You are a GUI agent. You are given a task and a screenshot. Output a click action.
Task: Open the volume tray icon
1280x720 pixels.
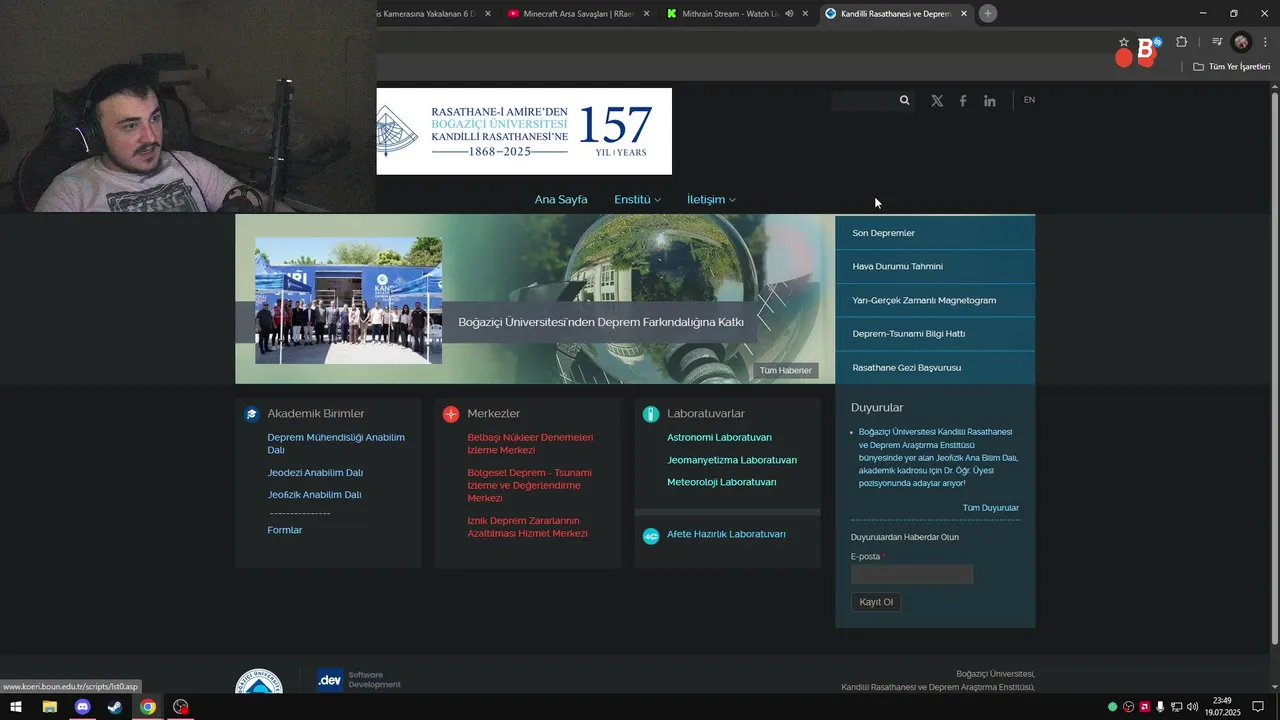[x=1192, y=707]
